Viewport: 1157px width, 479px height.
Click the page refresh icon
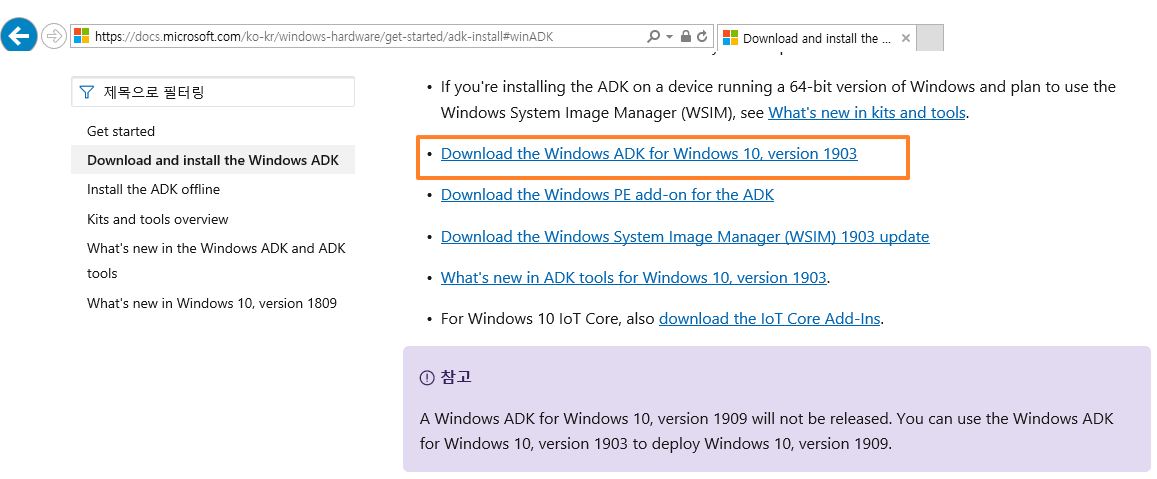tap(702, 36)
